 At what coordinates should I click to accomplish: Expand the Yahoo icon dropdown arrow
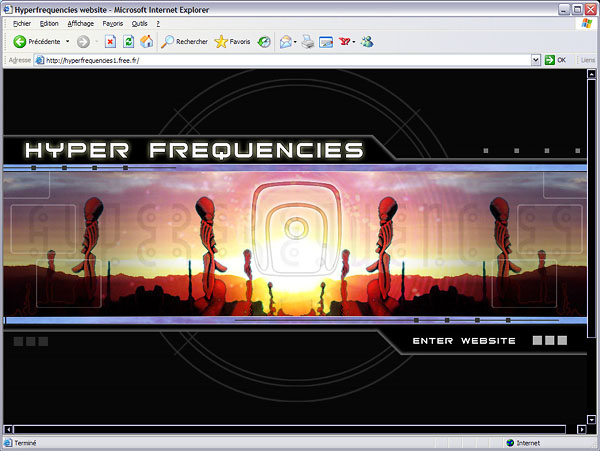coord(354,41)
